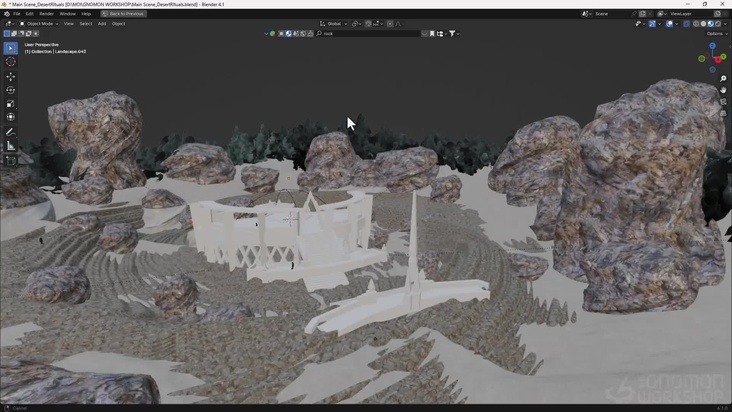Click the ViewLayer name field
This screenshot has width=732, height=412.
[x=691, y=14]
